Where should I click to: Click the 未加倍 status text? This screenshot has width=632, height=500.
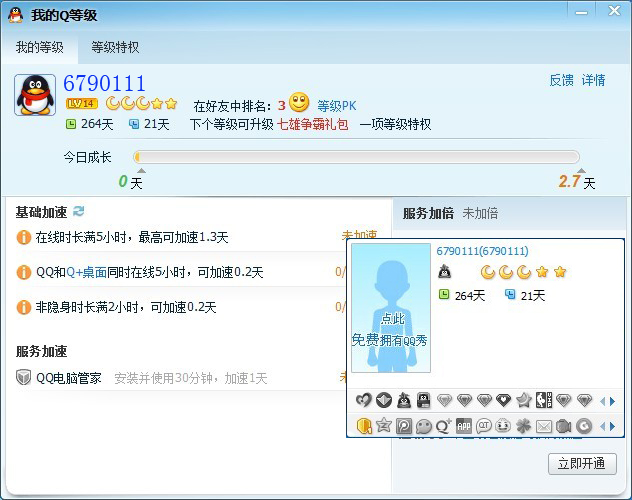click(x=480, y=213)
